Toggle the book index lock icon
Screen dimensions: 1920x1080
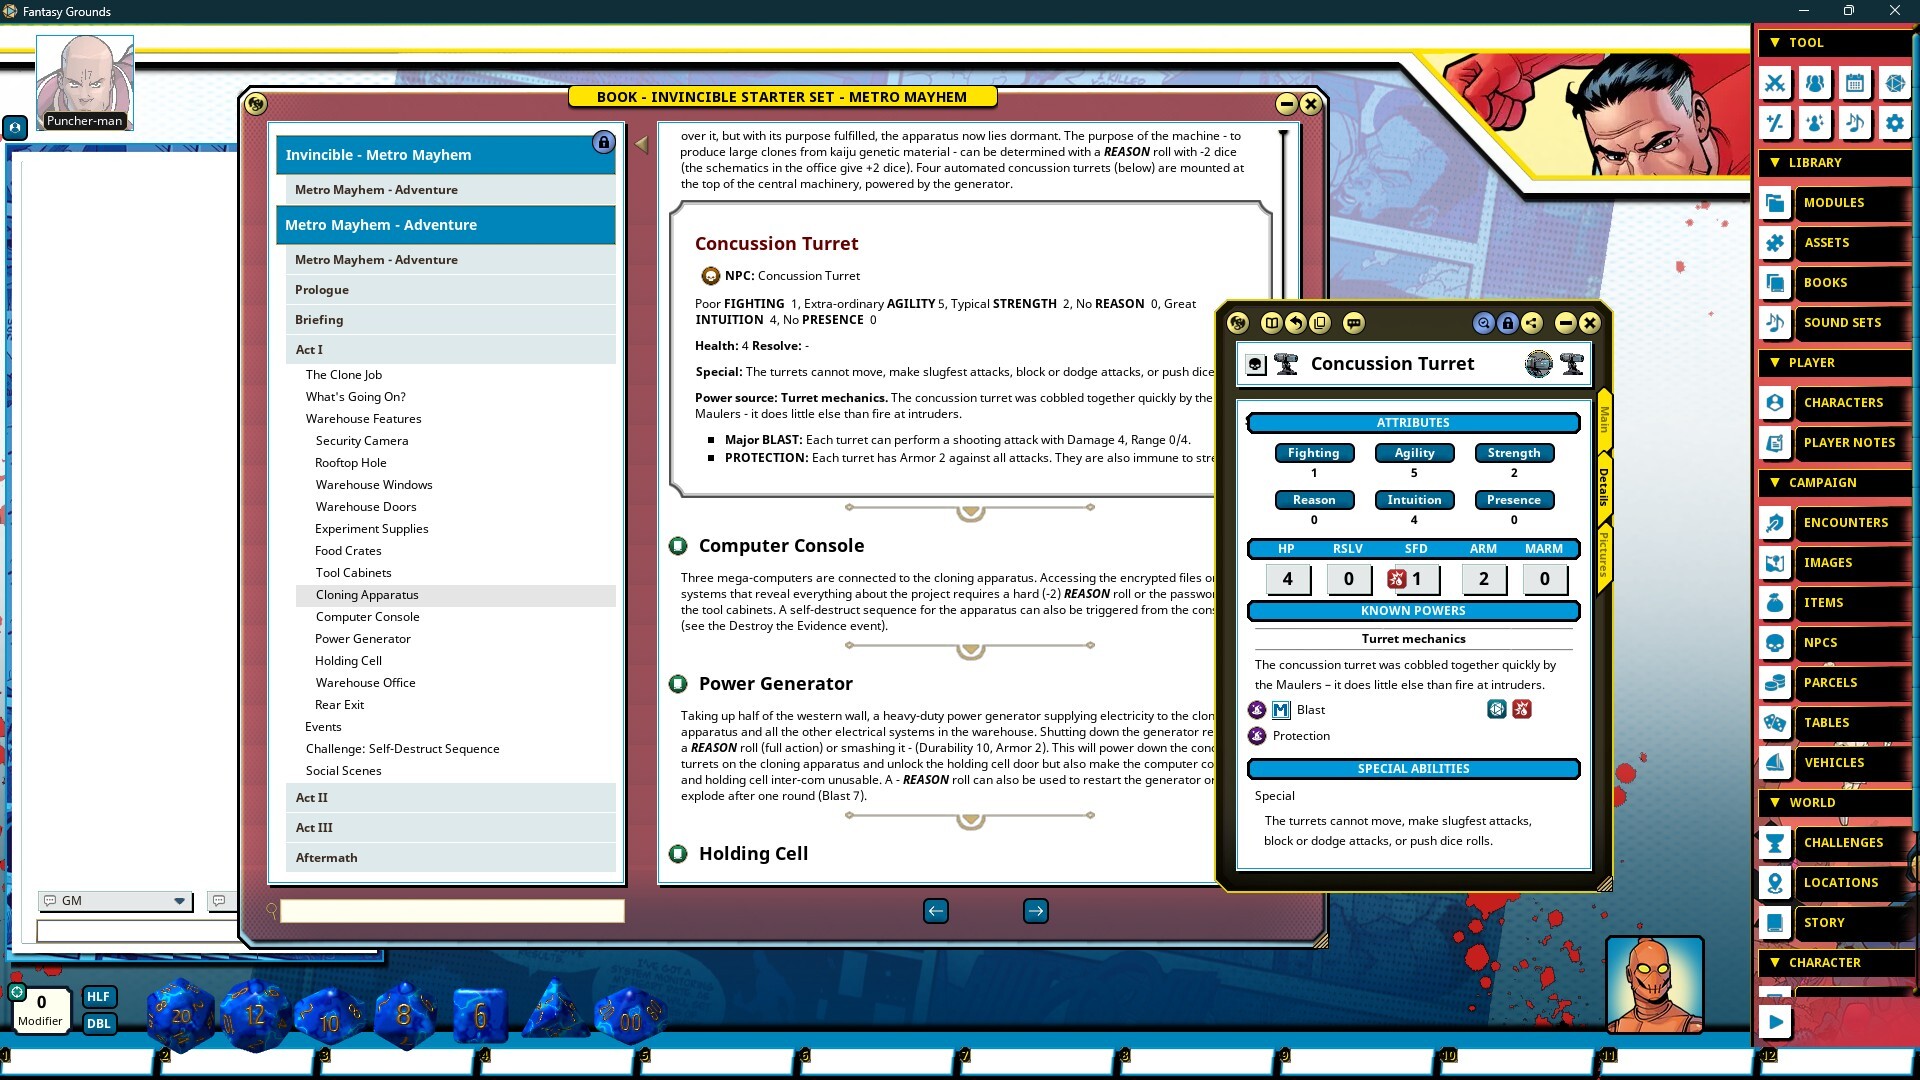(603, 142)
